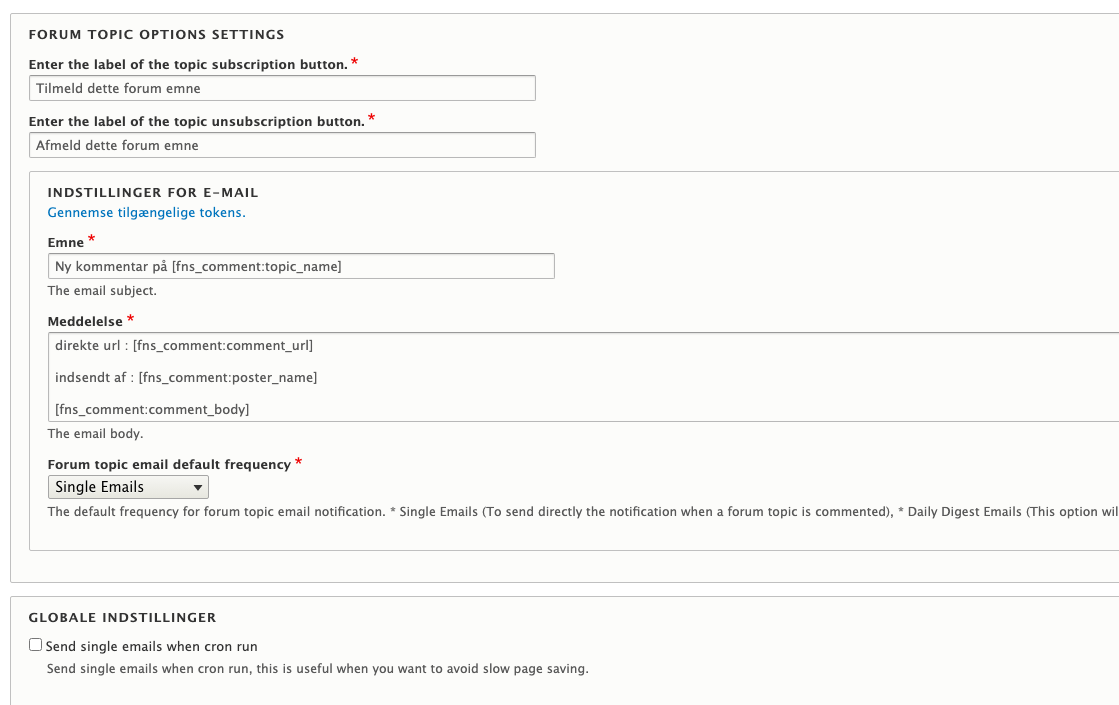The height and width of the screenshot is (705, 1119).
Task: Open the Forum topic email default frequency dropdown
Action: (128, 487)
